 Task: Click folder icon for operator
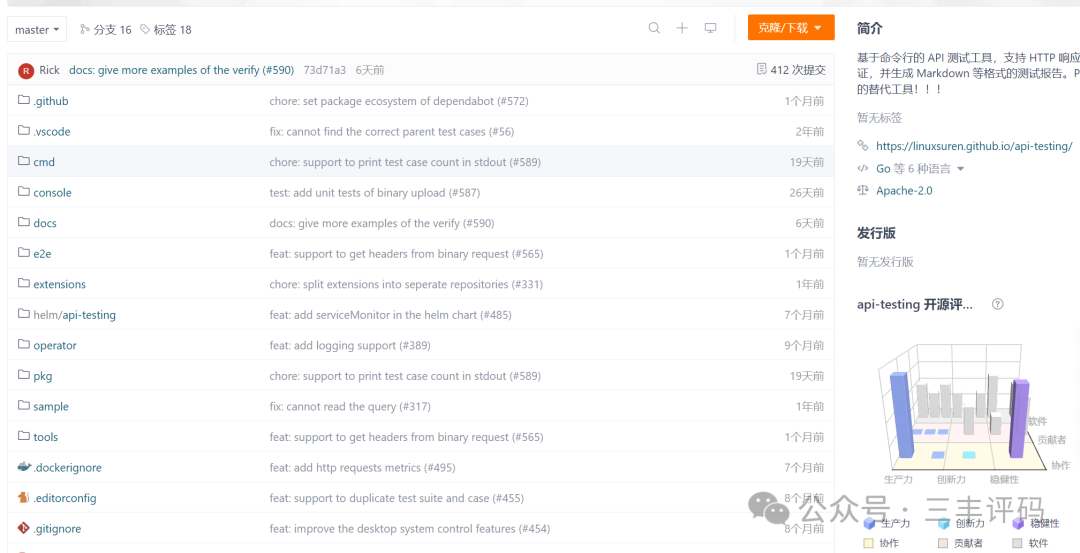[x=24, y=344]
